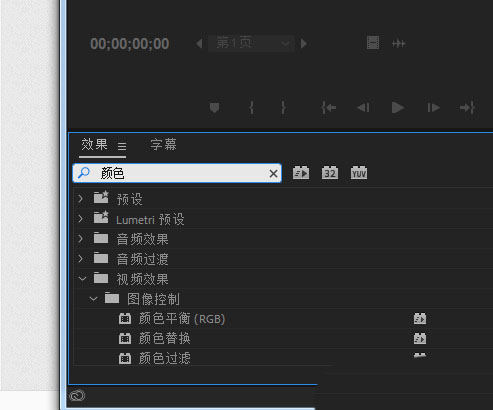
Task: Click accelerated badge on 颜色平衡 (RGB) row
Action: click(420, 319)
